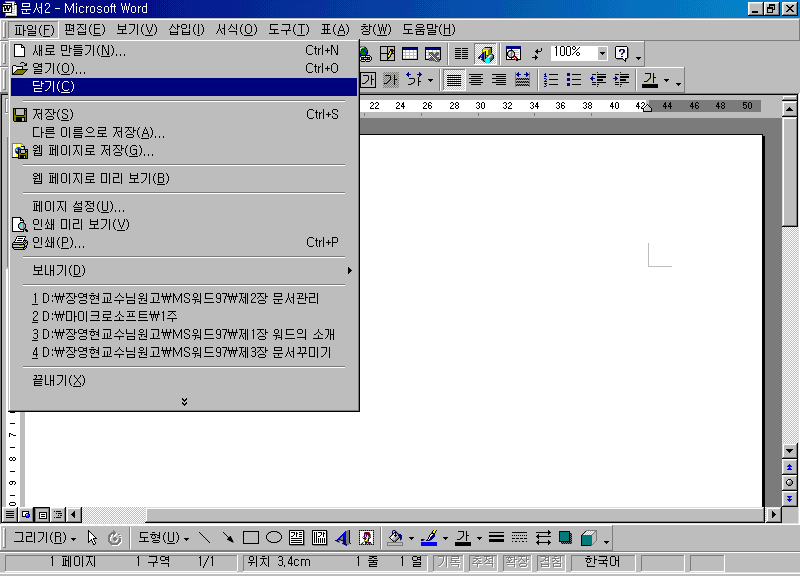The height and width of the screenshot is (576, 800).
Task: Click the horizontal Text Box icon
Action: [x=296, y=538]
